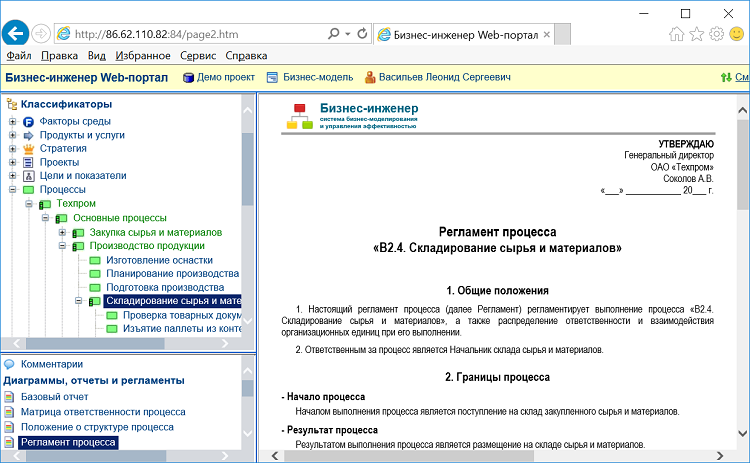Open the Вид menu
The height and width of the screenshot is (463, 750).
coord(97,56)
